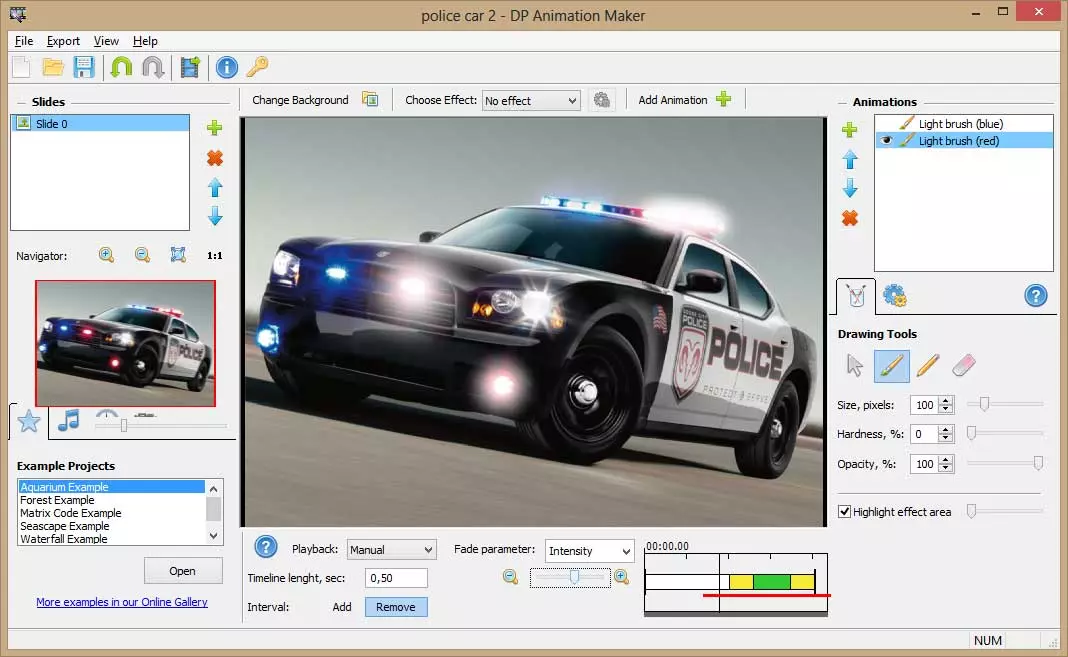Adjust the timeline zoom slider
1068x657 pixels.
coord(575,577)
